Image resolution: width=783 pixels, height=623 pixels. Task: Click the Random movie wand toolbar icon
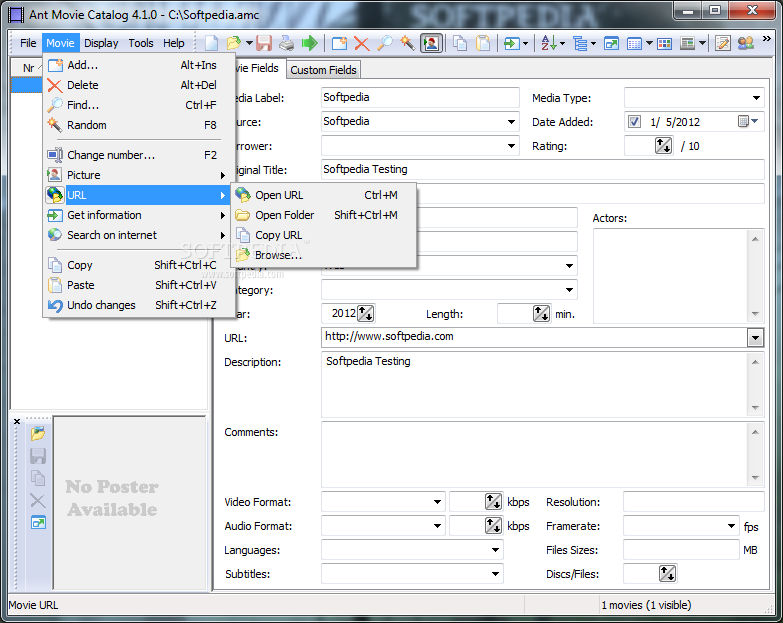point(407,43)
